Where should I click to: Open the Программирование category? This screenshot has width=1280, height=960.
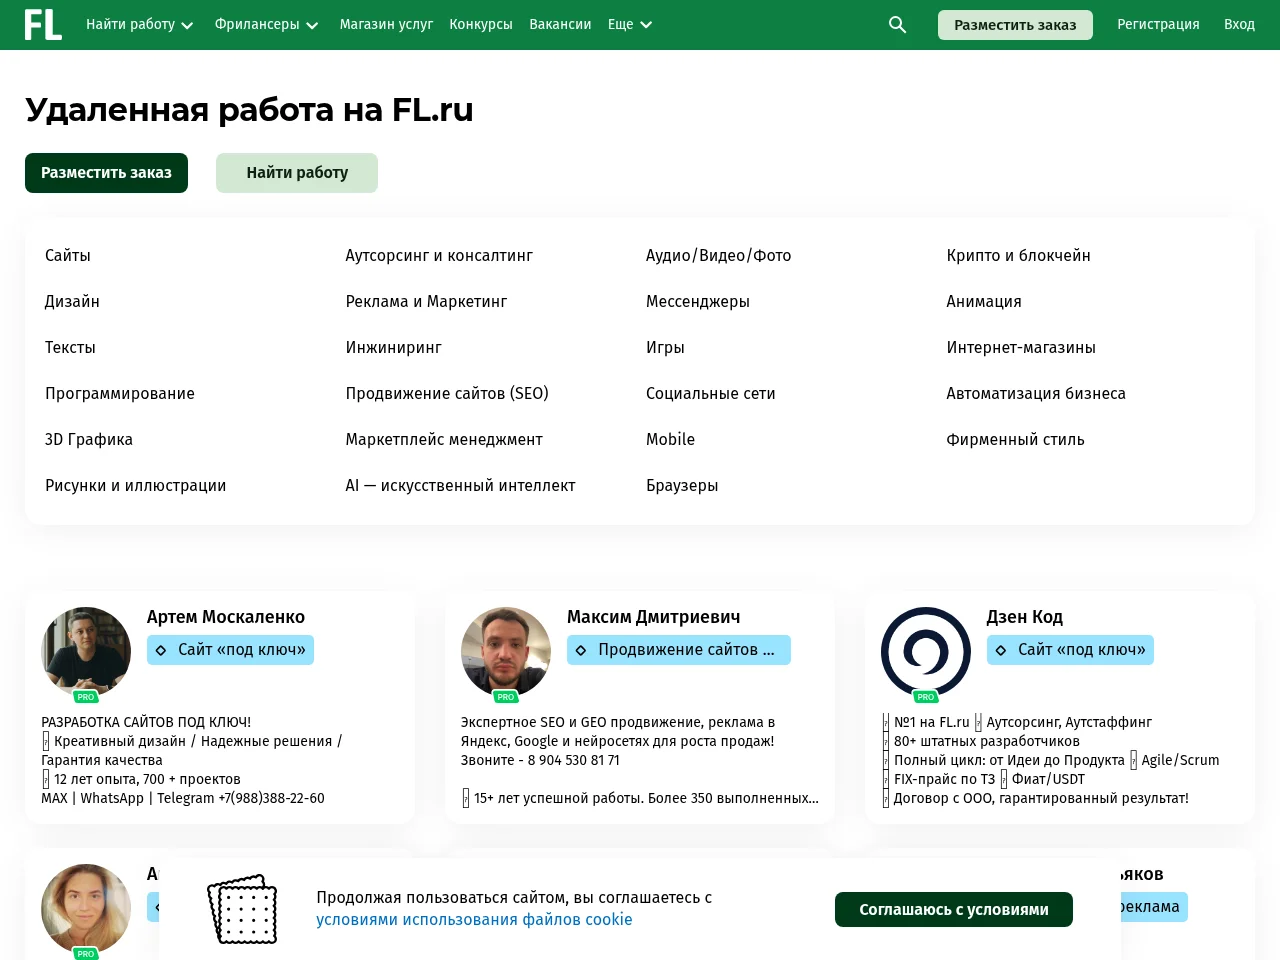[x=120, y=394]
